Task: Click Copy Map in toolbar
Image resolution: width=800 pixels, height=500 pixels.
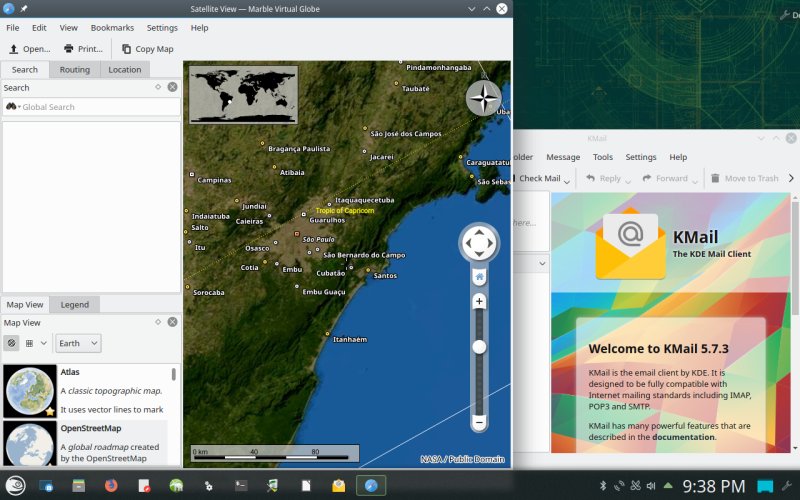Action: click(x=148, y=49)
